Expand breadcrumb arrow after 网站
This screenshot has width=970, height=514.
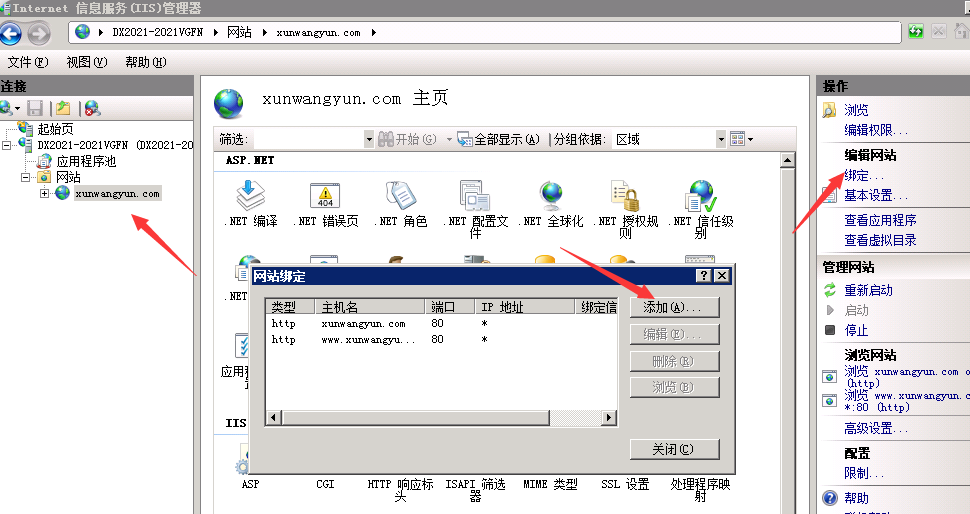(x=265, y=33)
